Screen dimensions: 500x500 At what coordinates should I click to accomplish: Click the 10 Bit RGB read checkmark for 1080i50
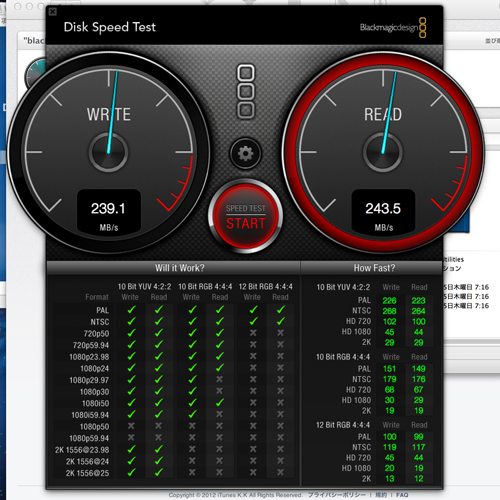pos(219,403)
